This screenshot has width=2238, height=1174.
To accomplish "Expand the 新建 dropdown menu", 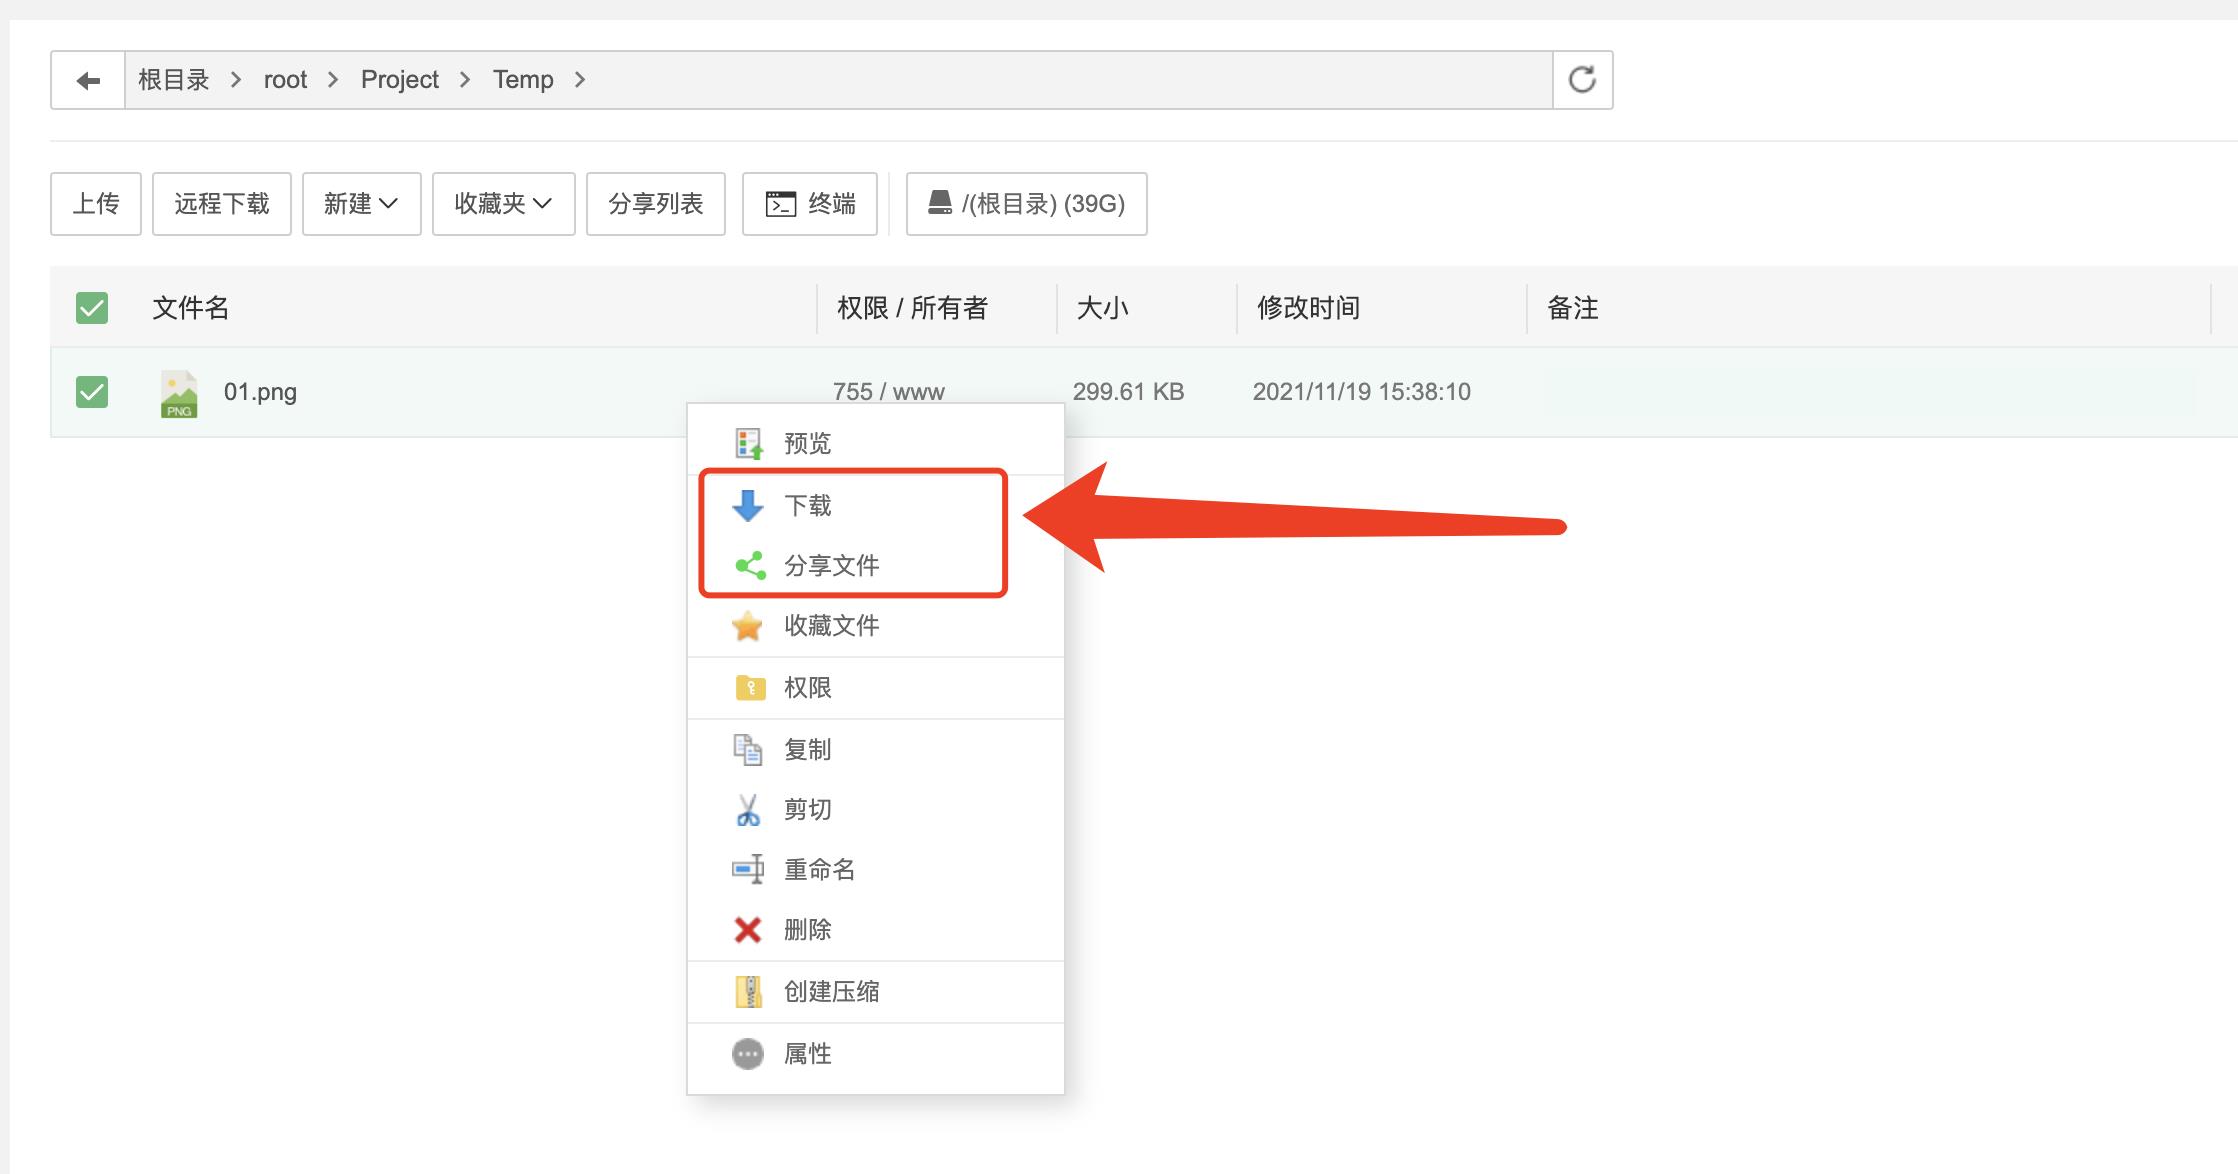I will [358, 204].
